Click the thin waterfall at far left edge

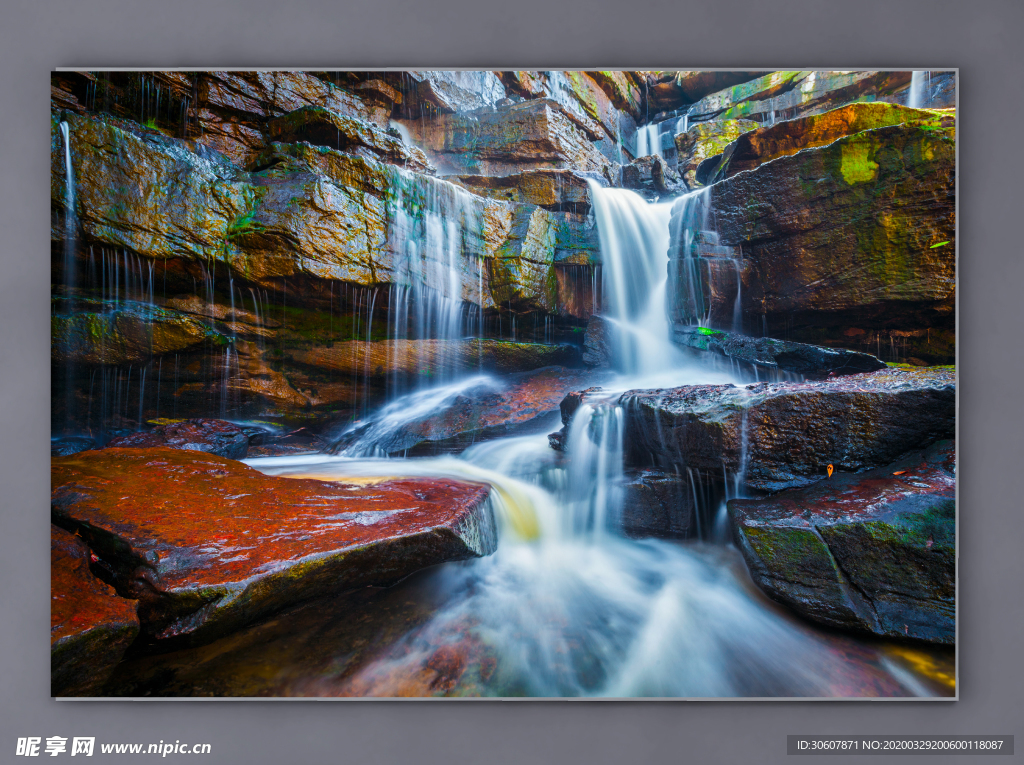68,180
